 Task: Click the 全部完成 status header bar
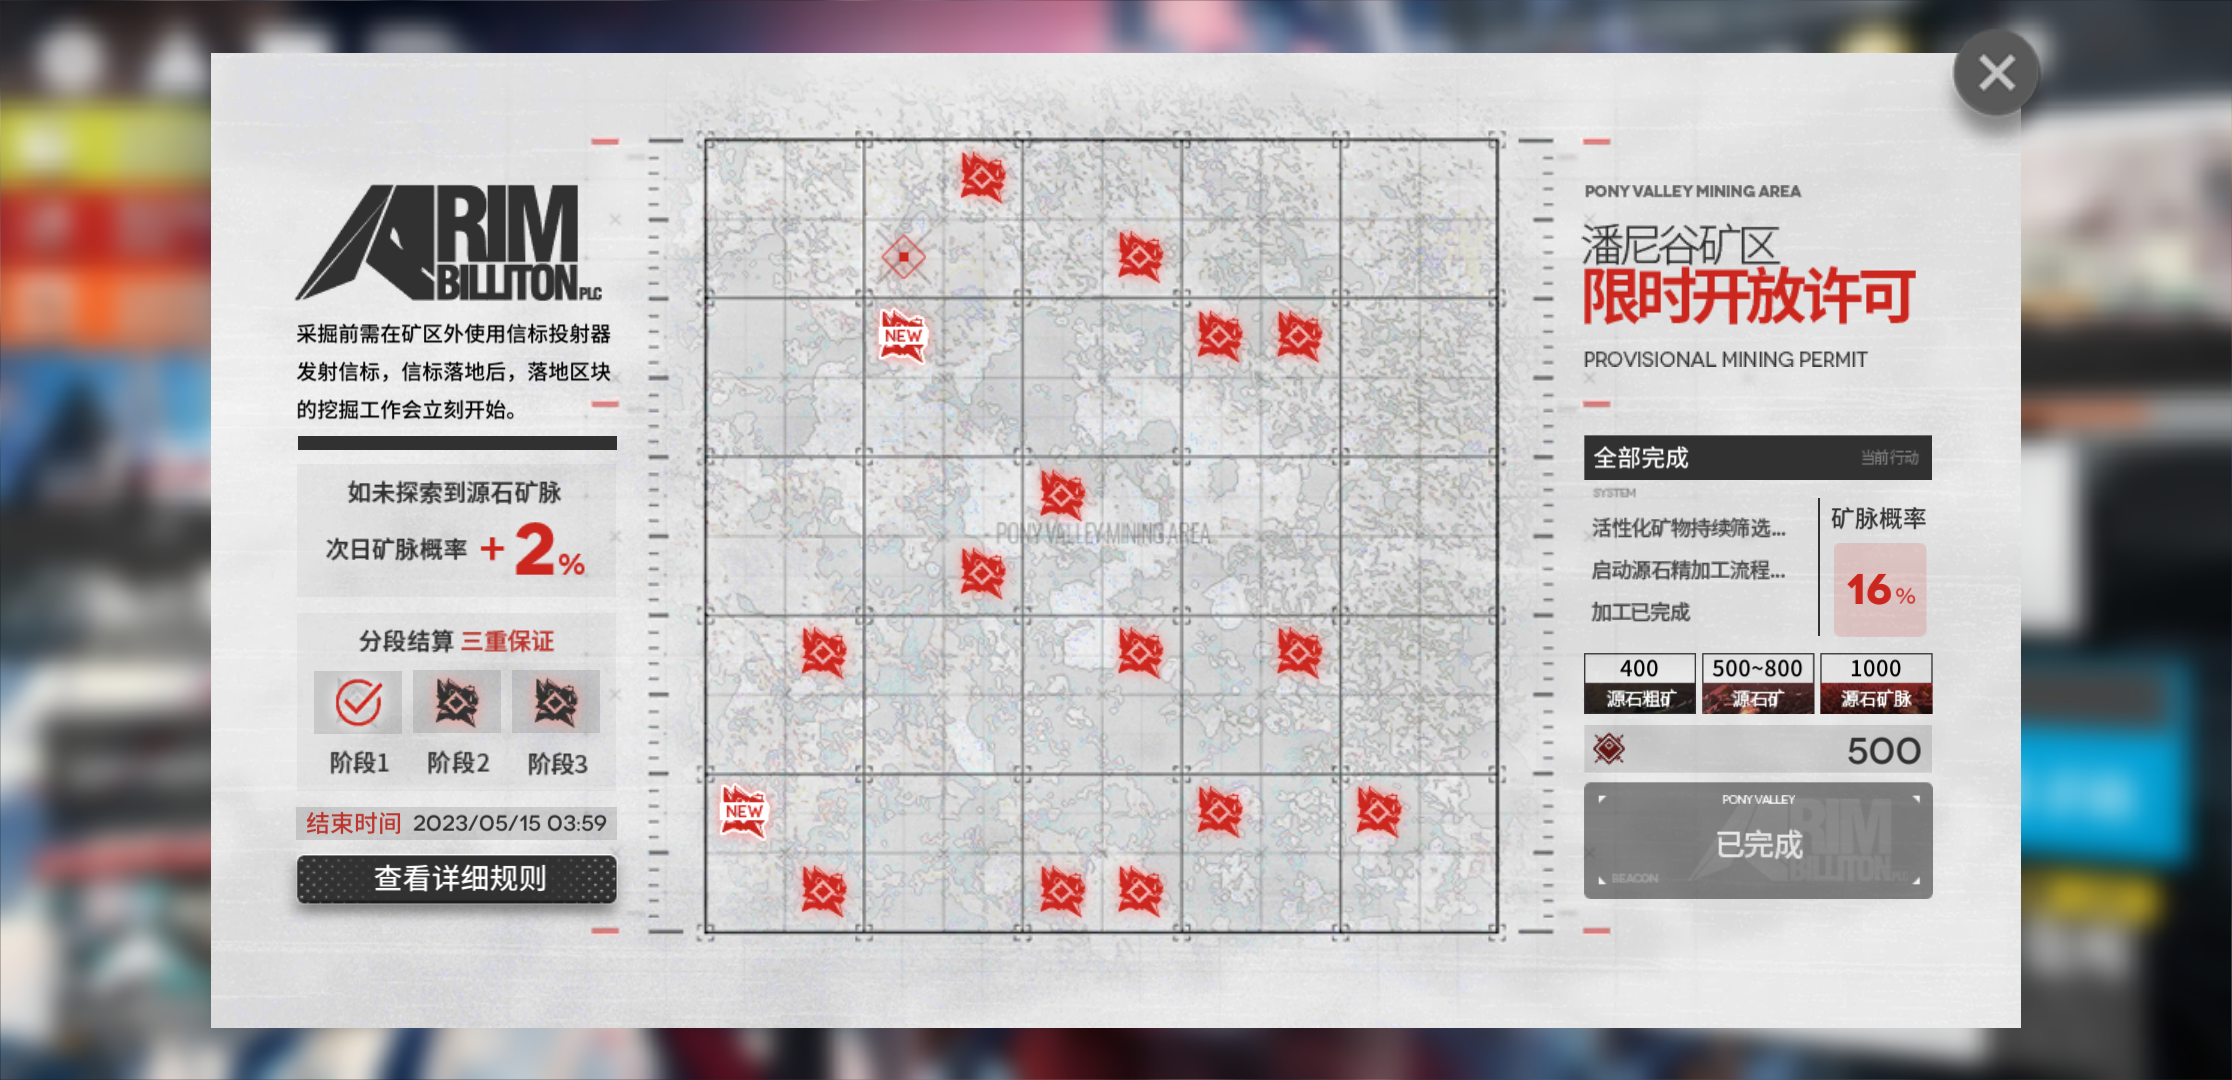[1757, 458]
